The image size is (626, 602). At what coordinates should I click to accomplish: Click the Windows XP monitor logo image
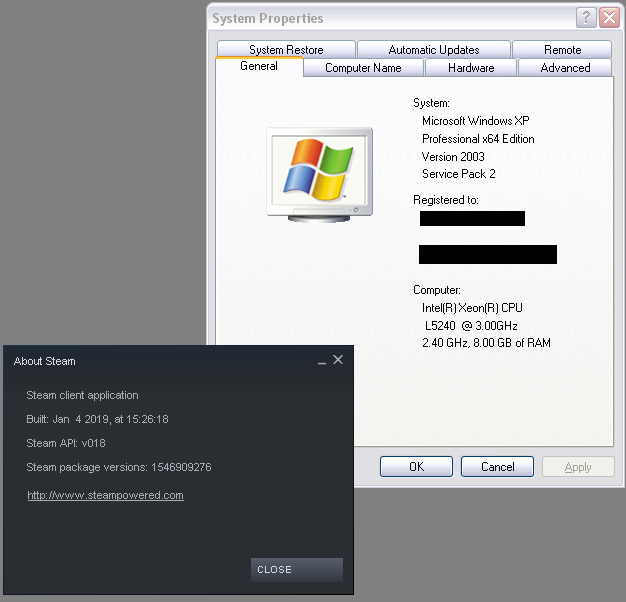(x=319, y=175)
